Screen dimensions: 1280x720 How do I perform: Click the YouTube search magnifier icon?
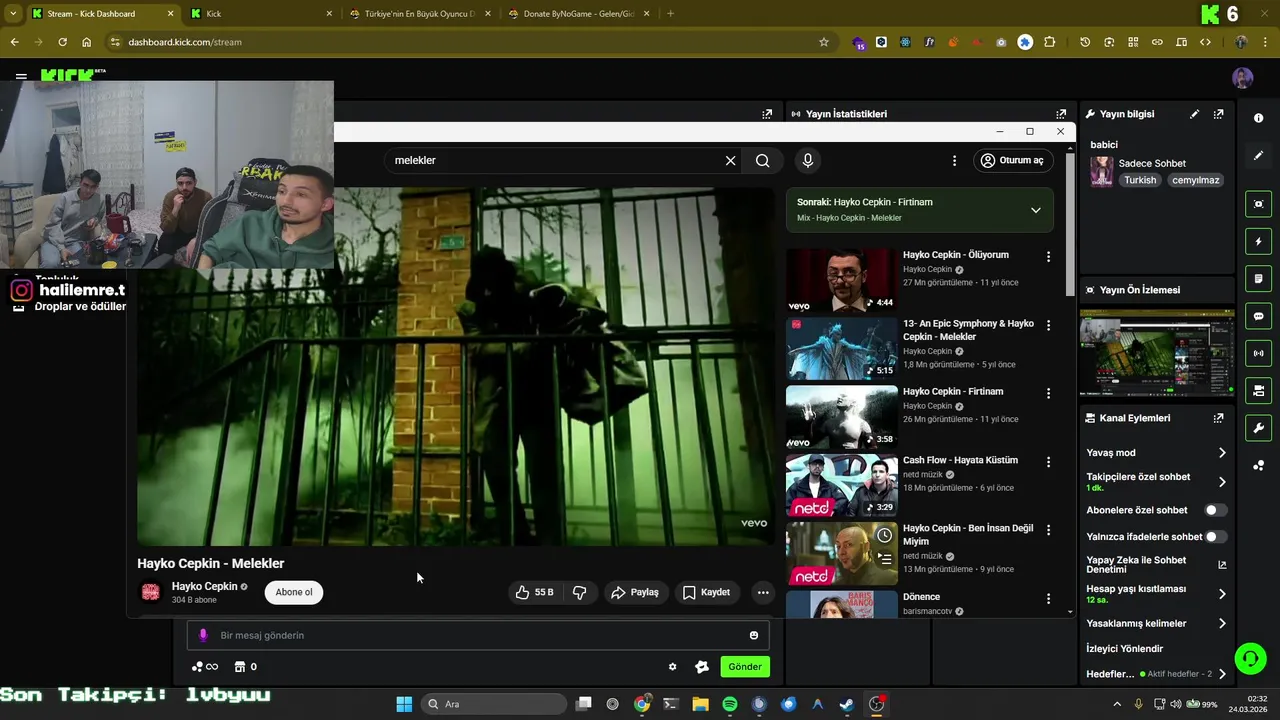point(762,160)
